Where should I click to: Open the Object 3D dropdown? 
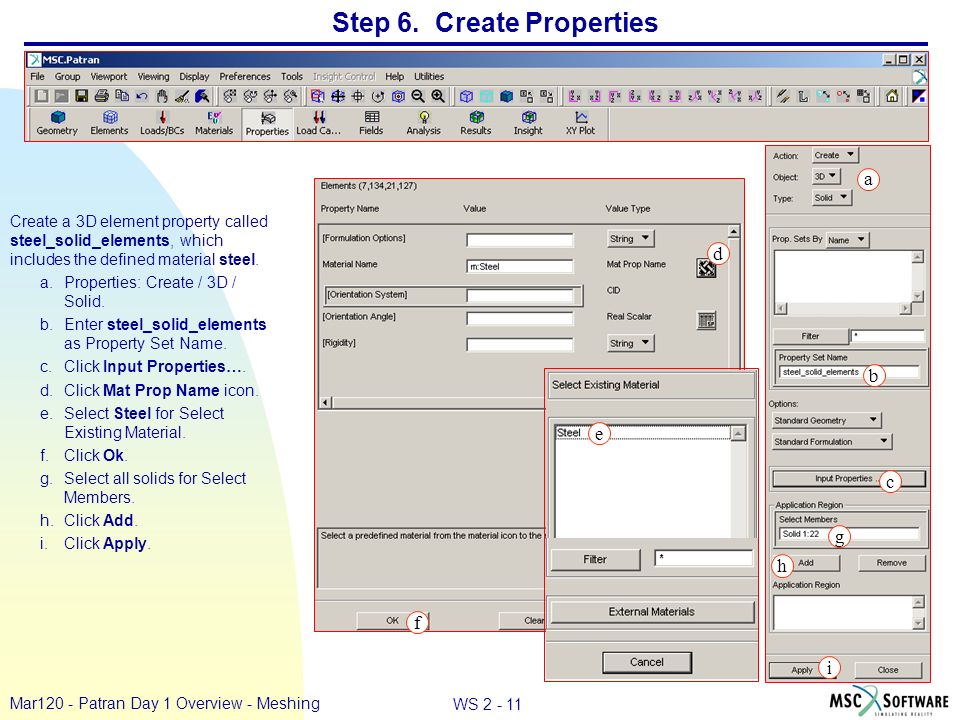pos(826,176)
